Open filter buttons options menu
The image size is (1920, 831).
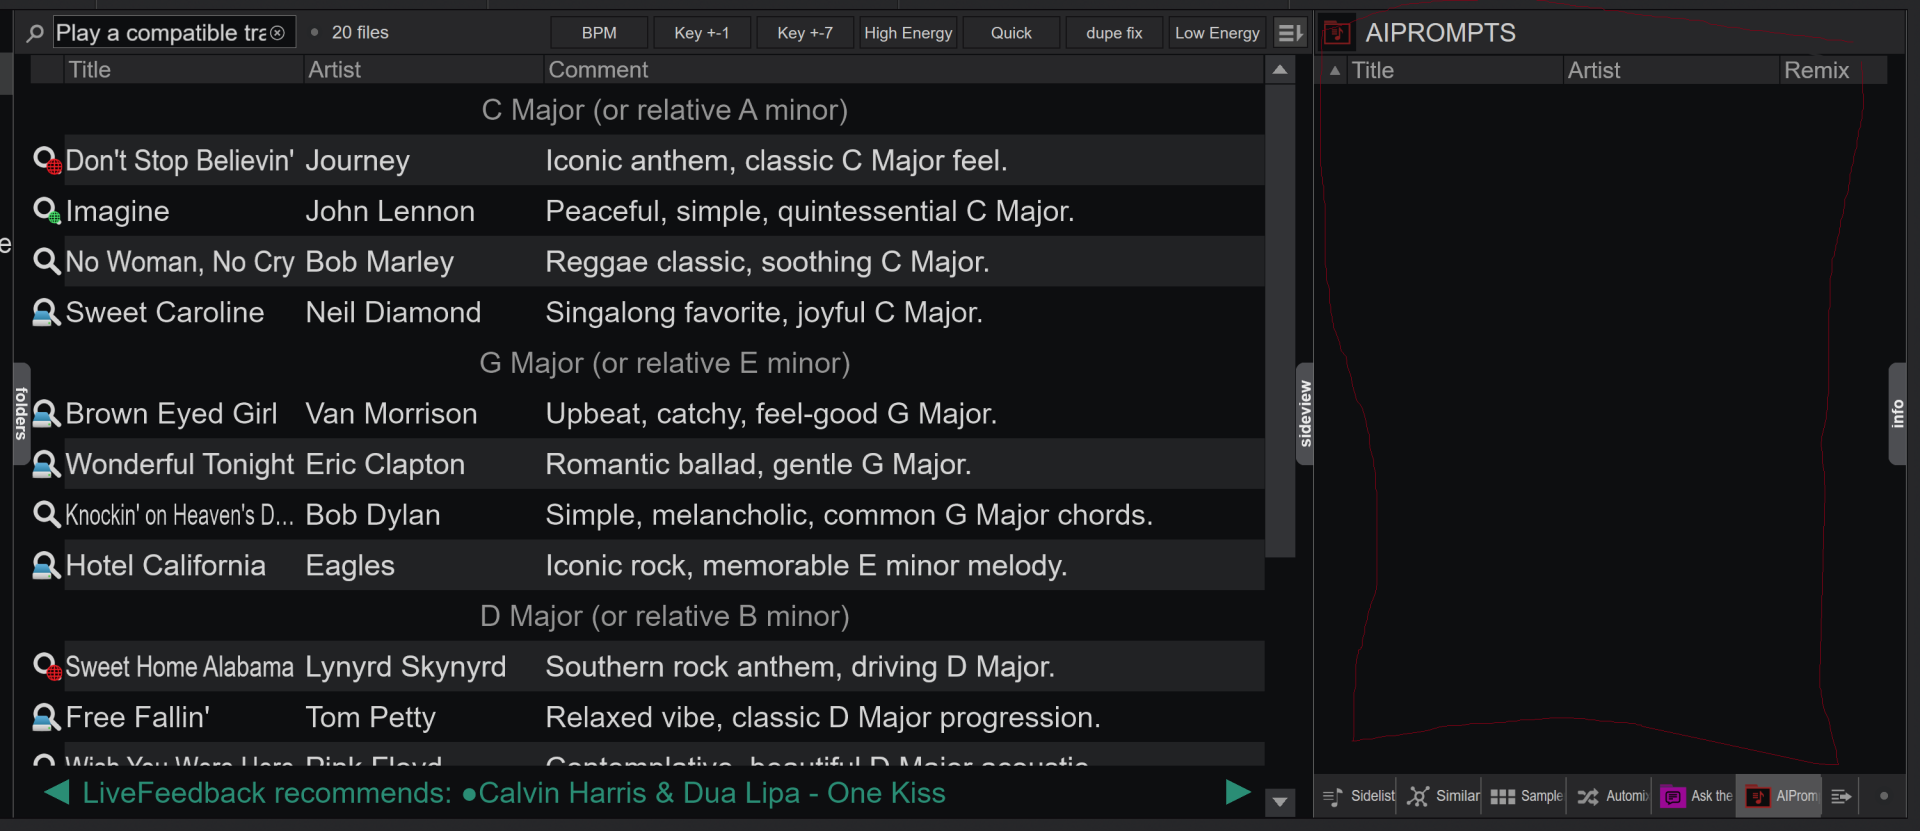coord(1291,33)
